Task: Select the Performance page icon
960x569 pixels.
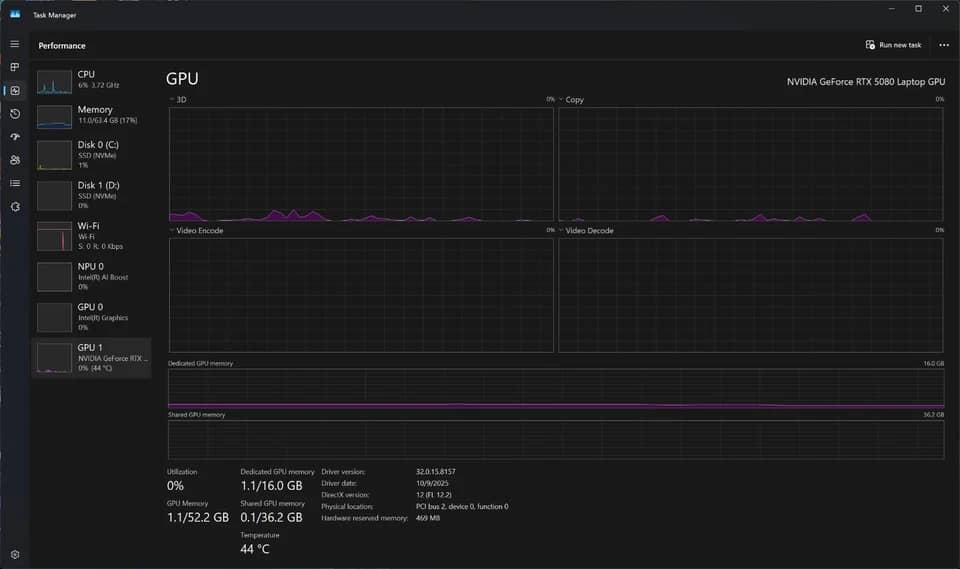Action: pos(15,90)
